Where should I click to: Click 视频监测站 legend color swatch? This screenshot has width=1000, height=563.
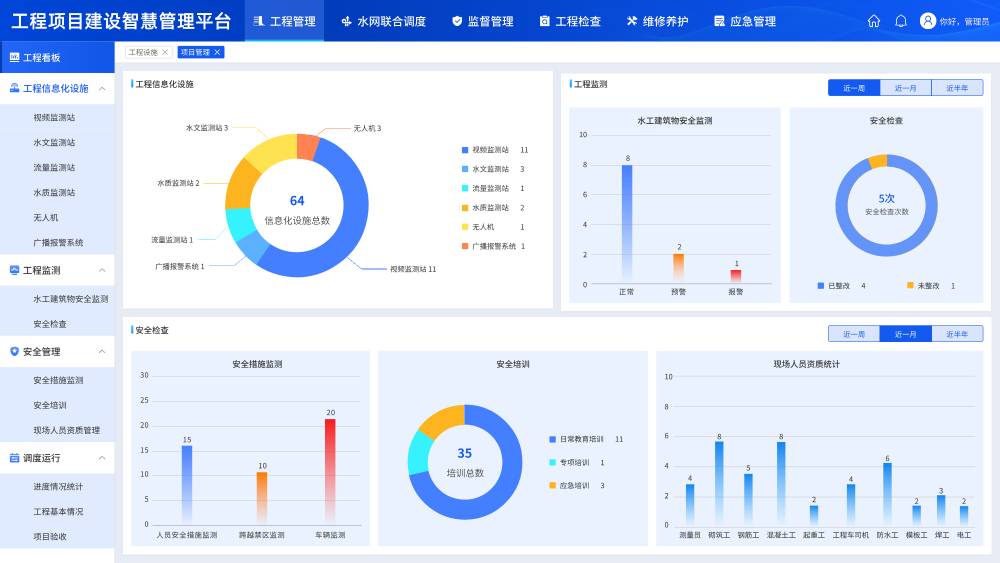click(x=465, y=150)
